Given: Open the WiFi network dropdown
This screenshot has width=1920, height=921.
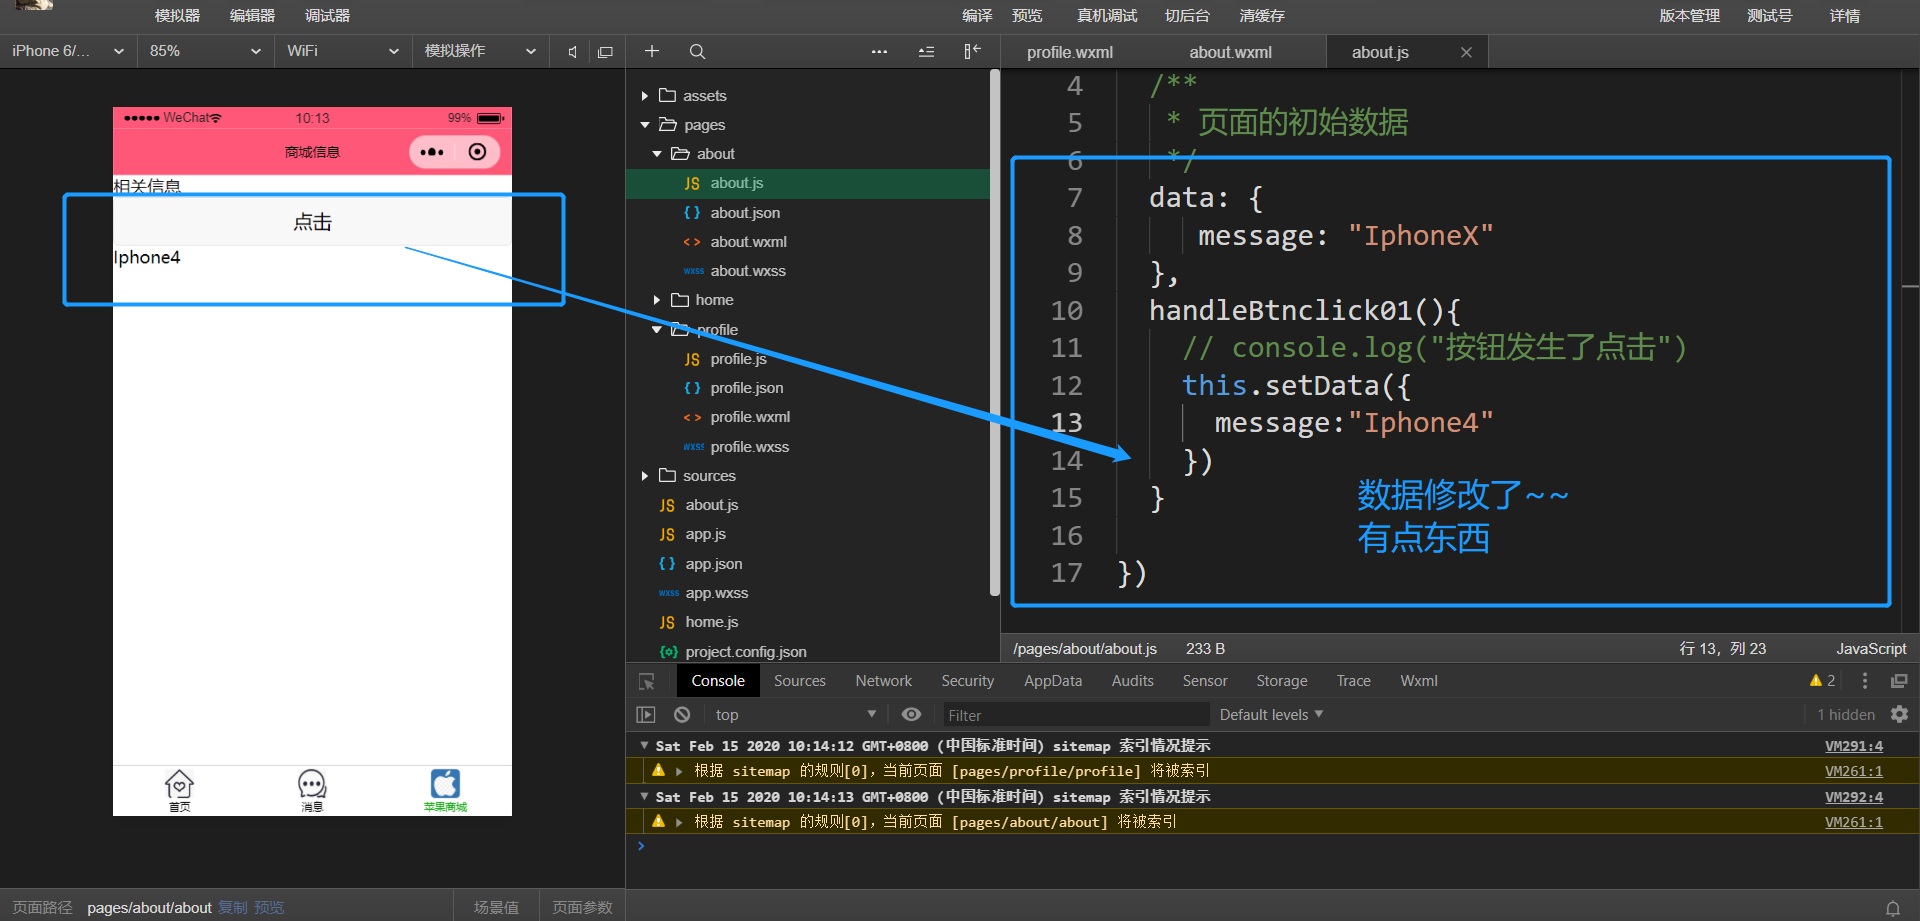Looking at the screenshot, I should [x=342, y=51].
